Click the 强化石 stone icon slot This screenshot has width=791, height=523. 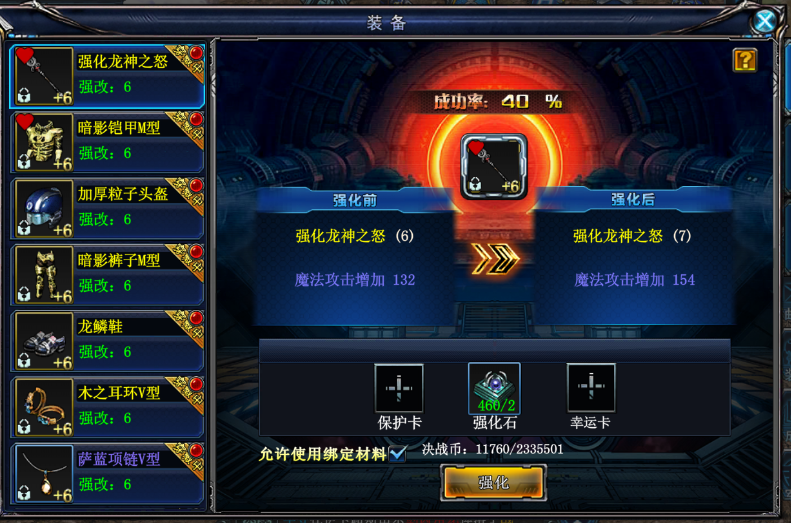(494, 388)
